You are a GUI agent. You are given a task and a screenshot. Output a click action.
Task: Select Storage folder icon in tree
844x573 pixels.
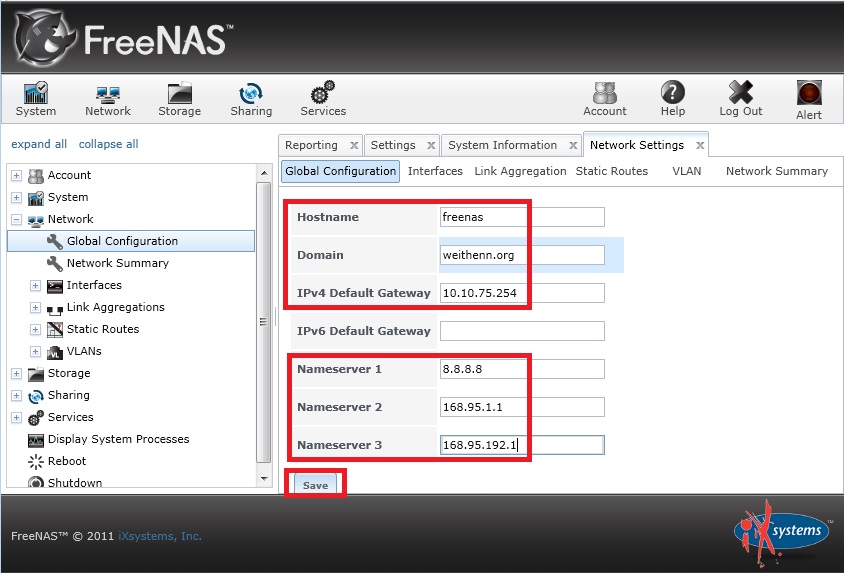point(36,373)
